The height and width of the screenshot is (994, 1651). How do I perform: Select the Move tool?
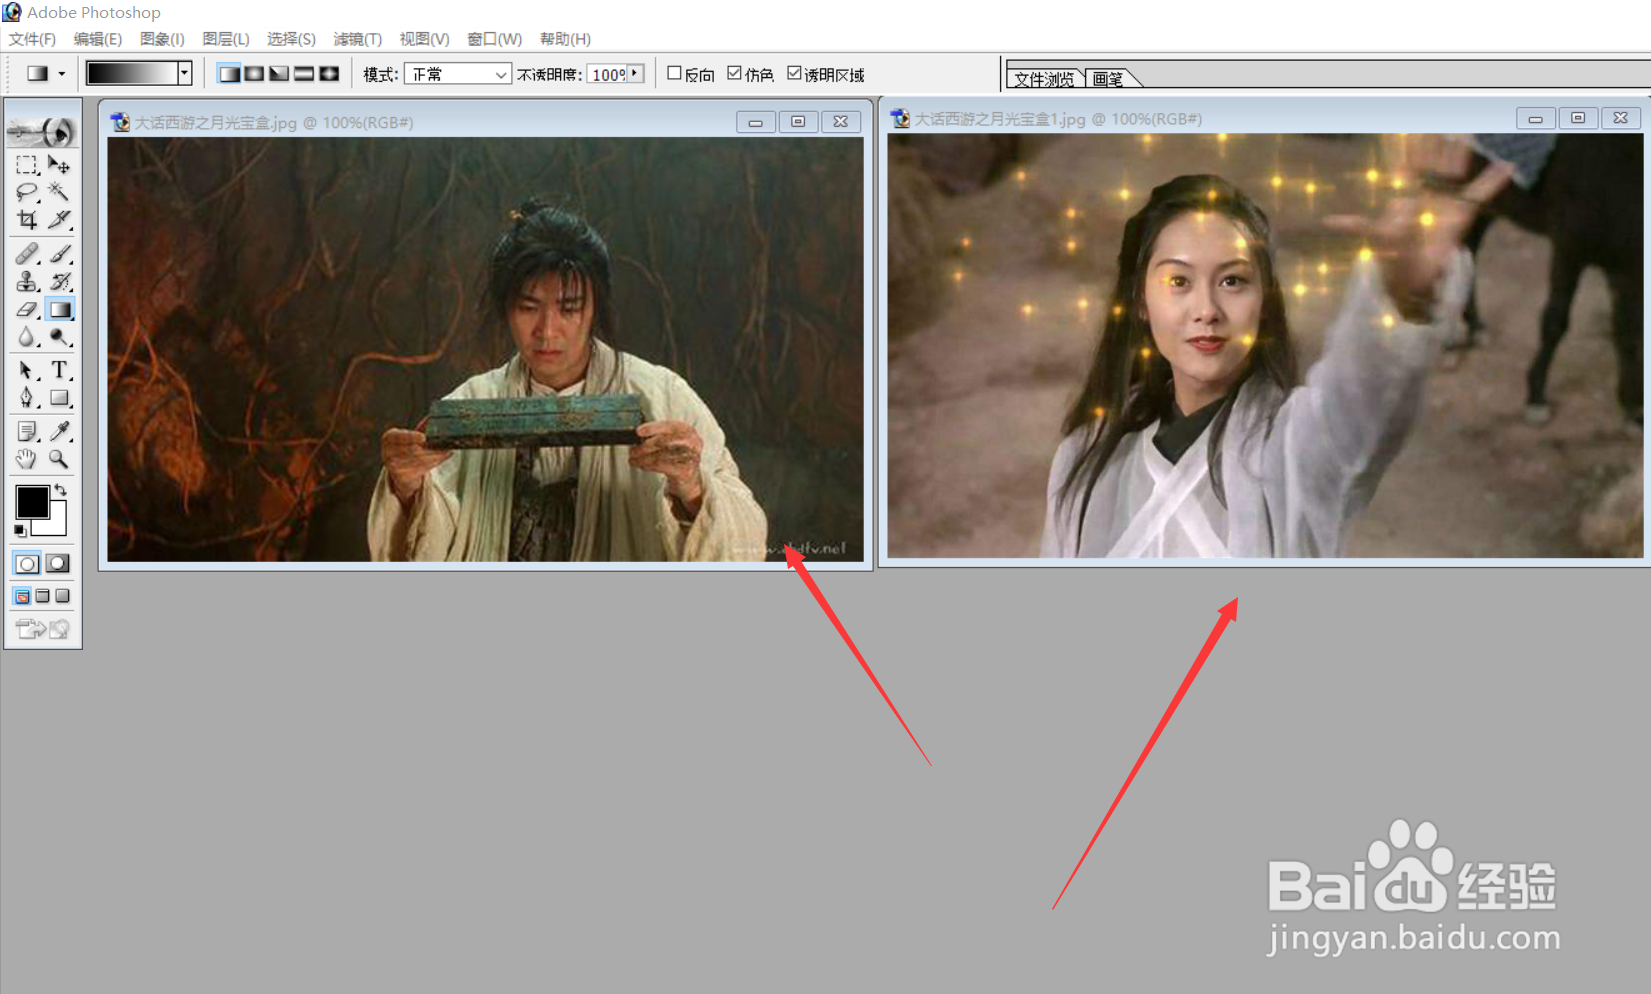coord(59,164)
